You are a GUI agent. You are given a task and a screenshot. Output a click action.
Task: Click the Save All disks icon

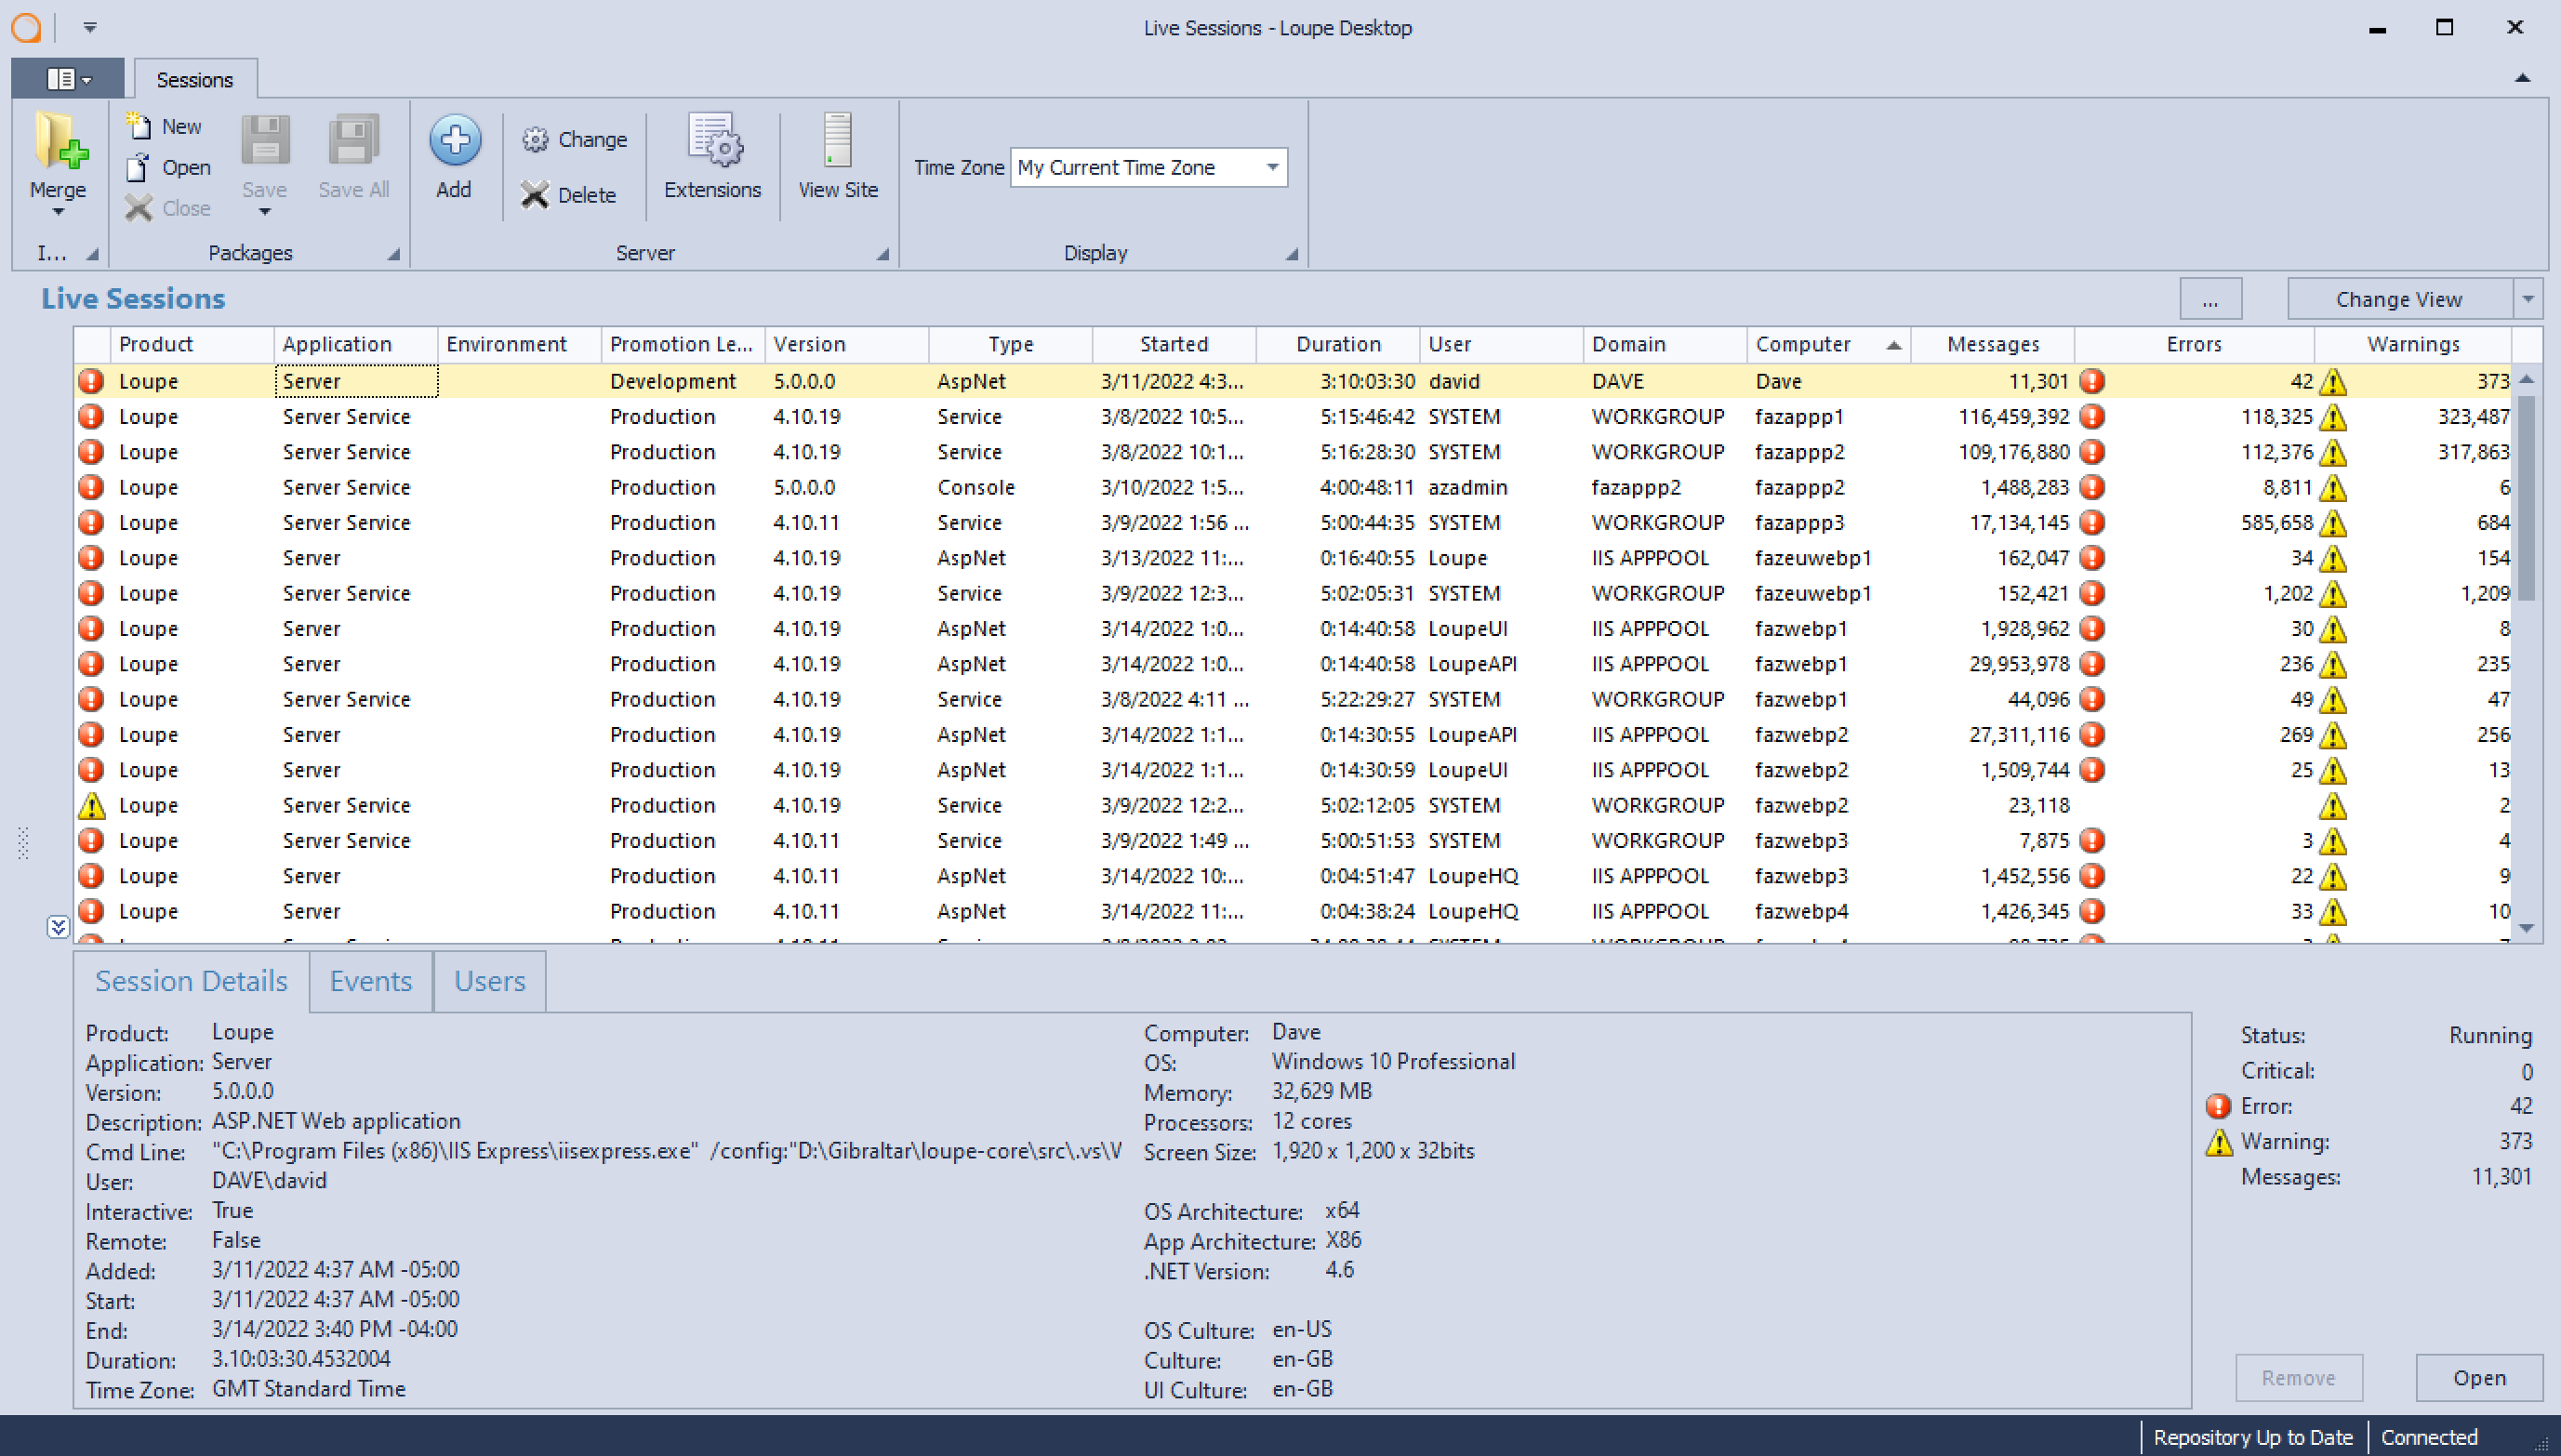pyautogui.click(x=353, y=140)
